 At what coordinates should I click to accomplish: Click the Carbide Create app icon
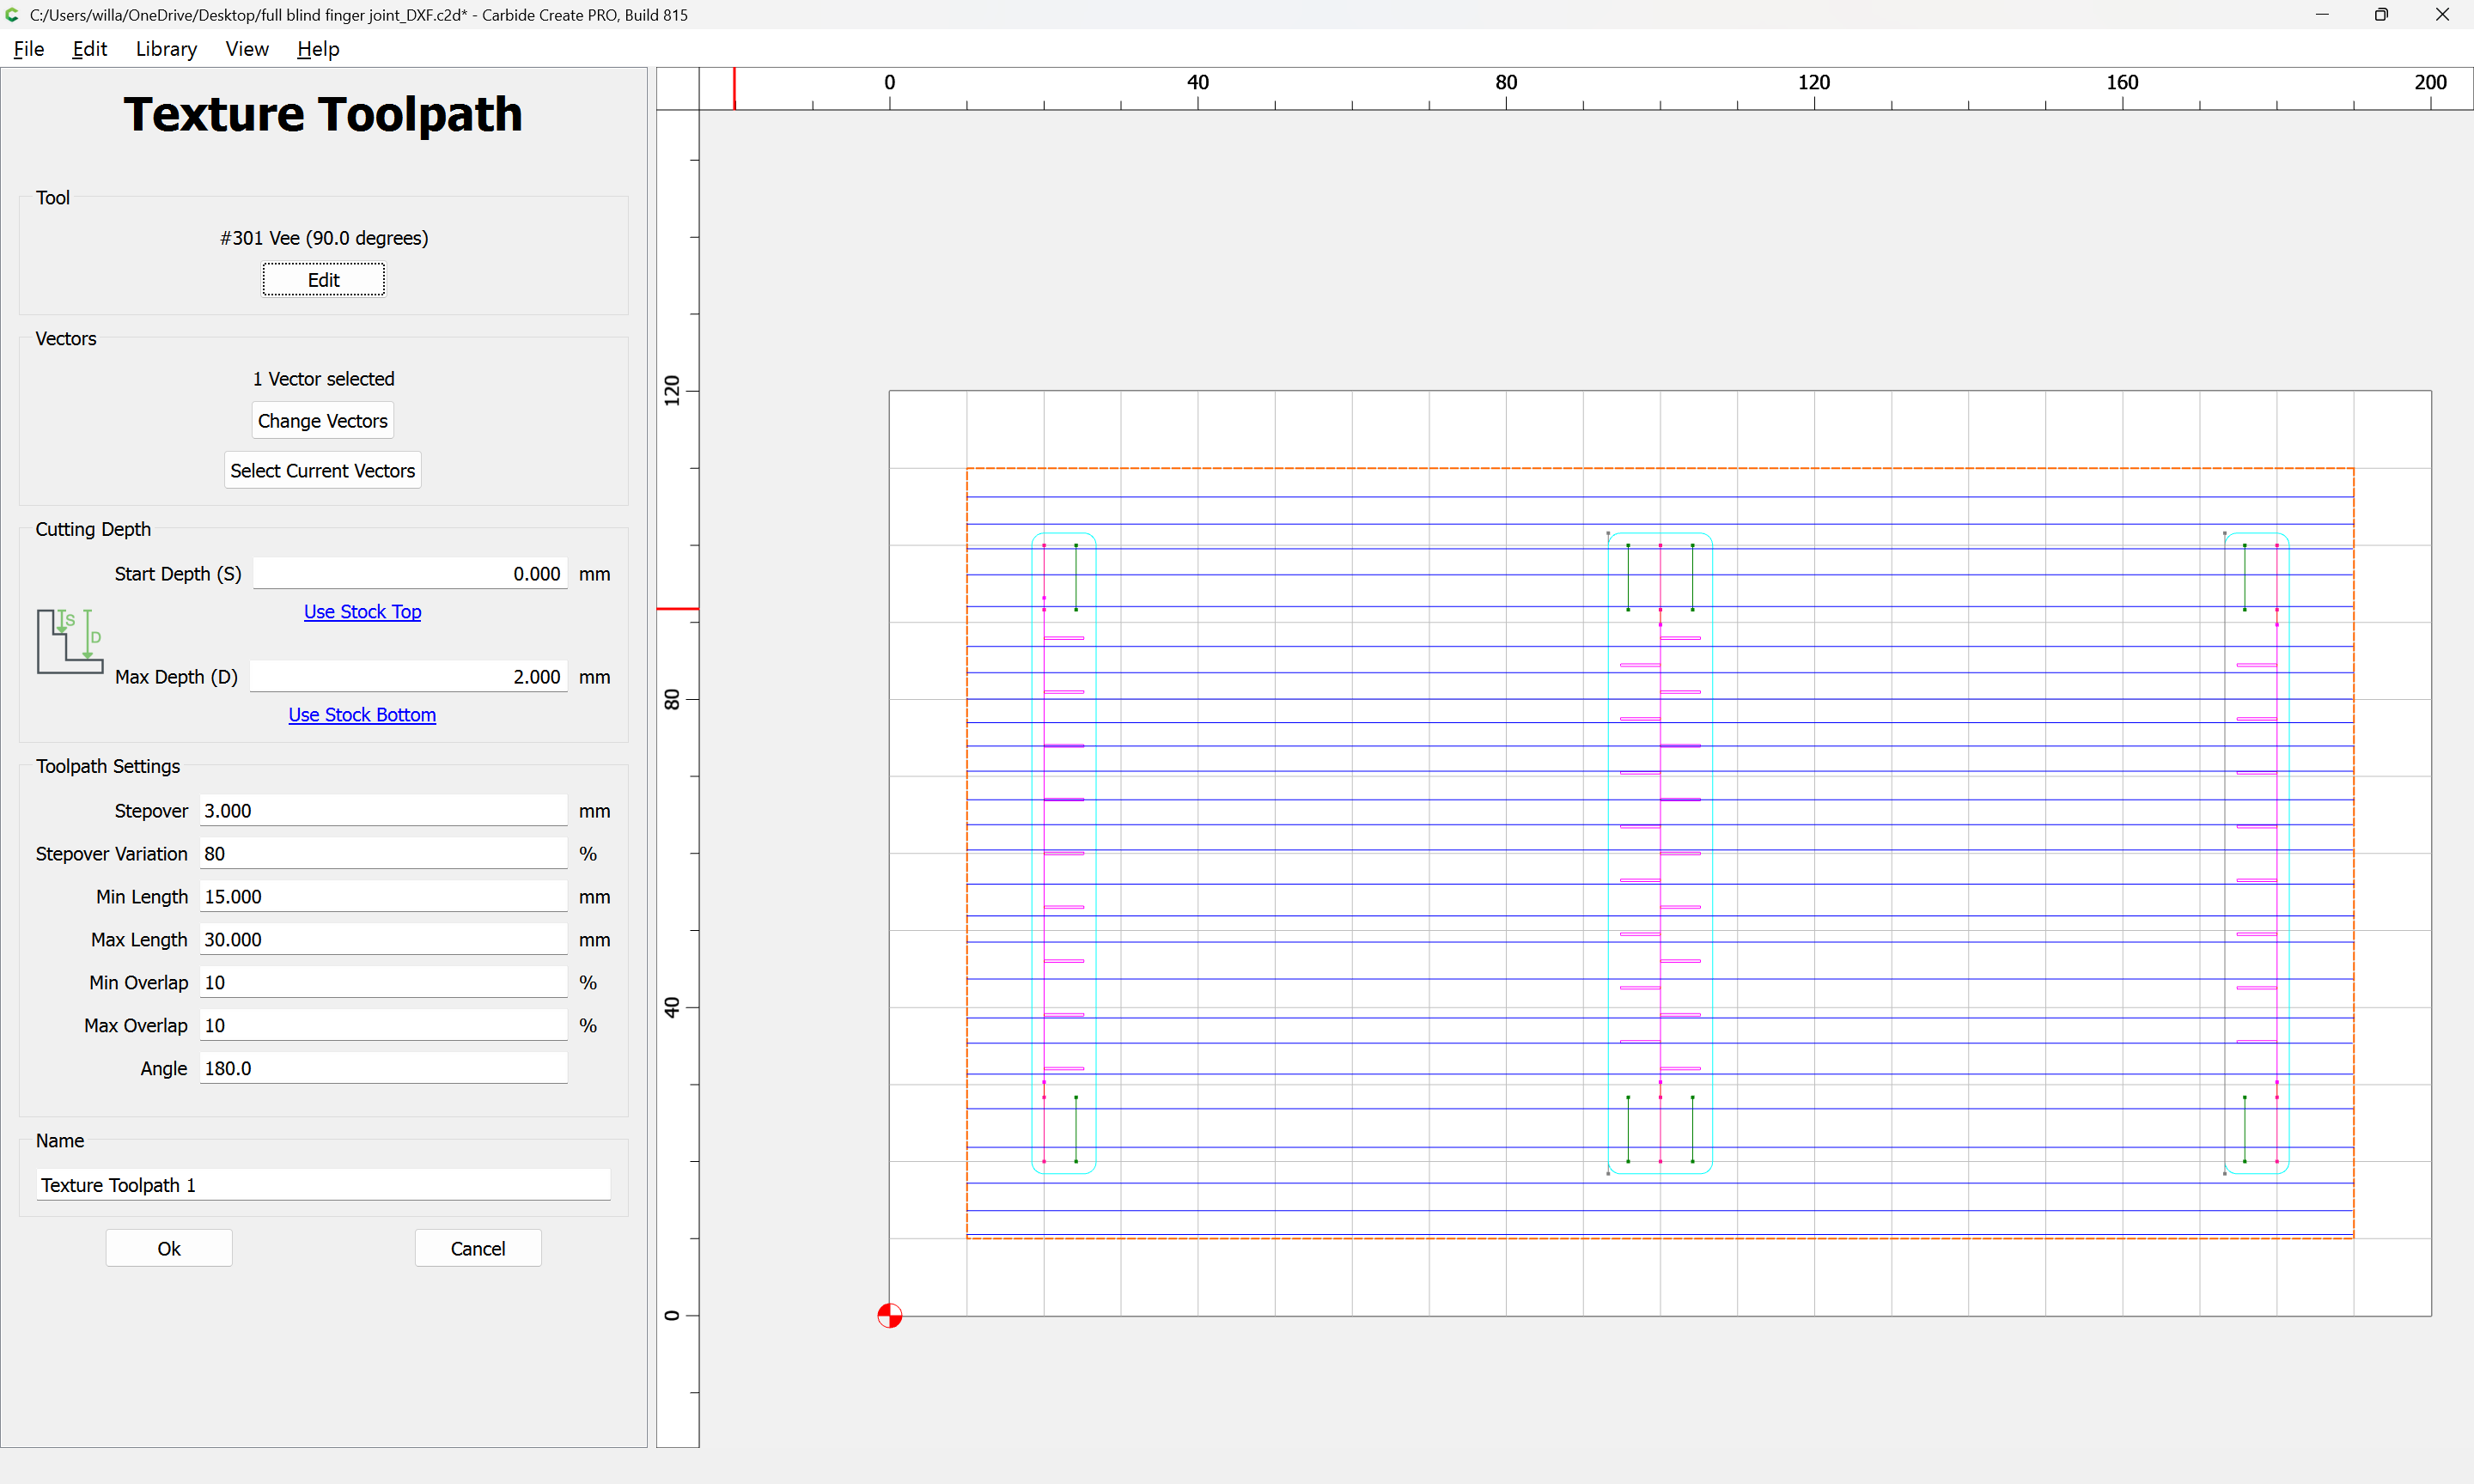[x=13, y=14]
